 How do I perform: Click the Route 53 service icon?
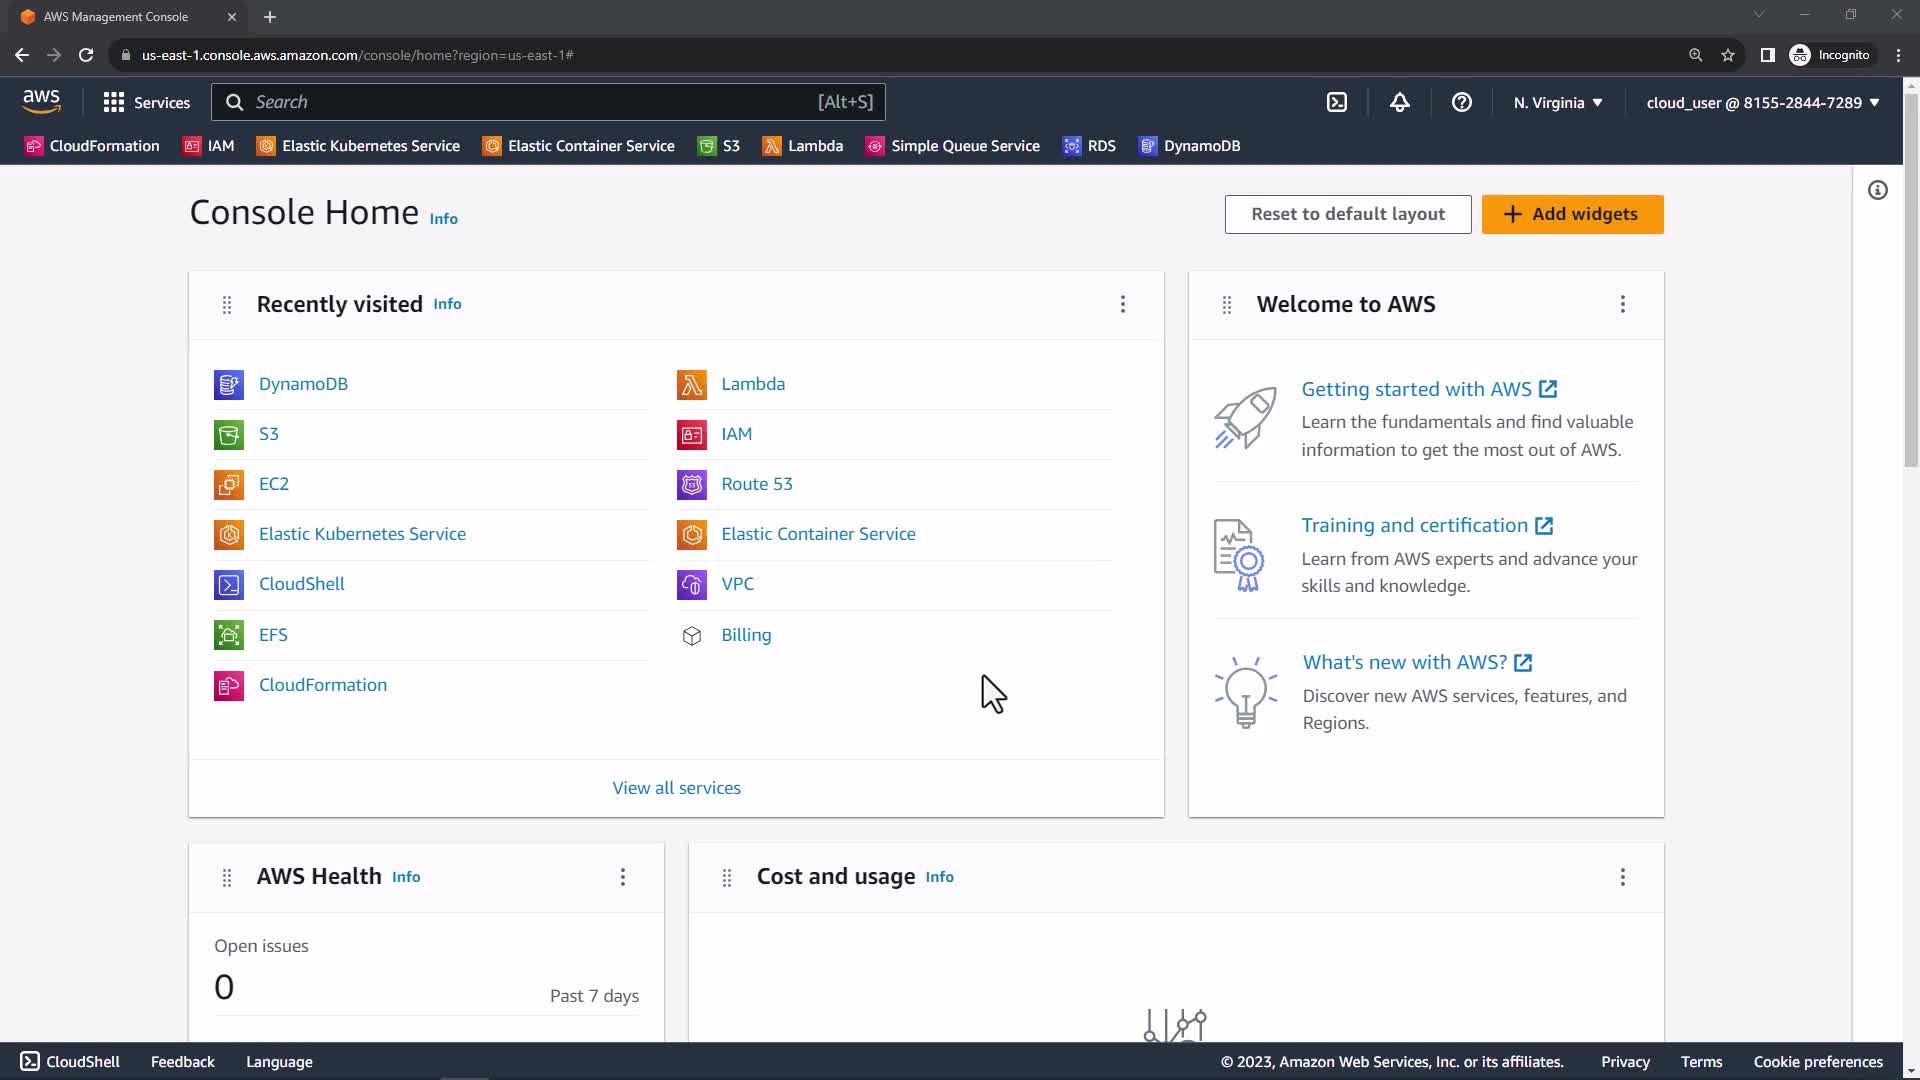(x=691, y=484)
